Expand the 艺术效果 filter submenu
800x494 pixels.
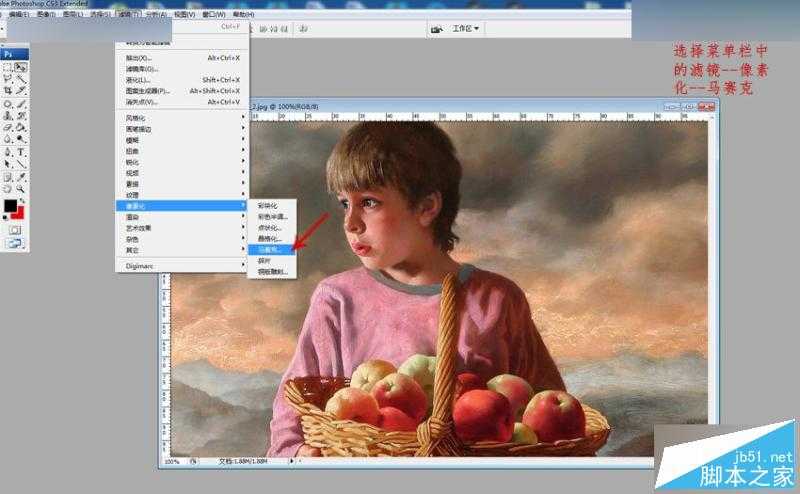[182, 228]
